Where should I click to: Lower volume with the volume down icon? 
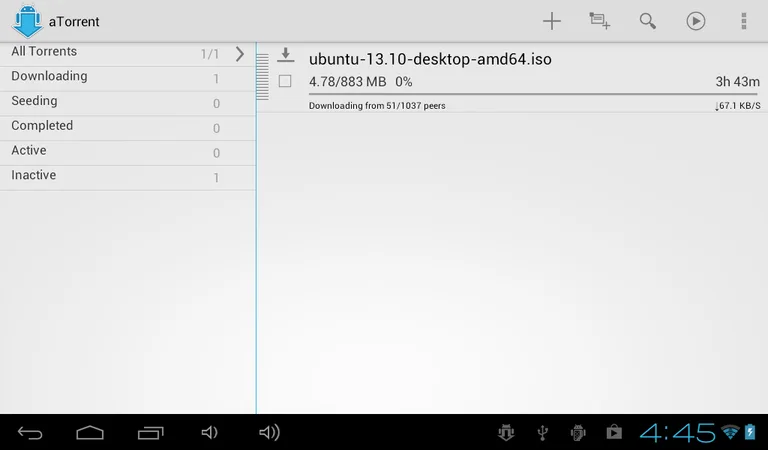209,432
